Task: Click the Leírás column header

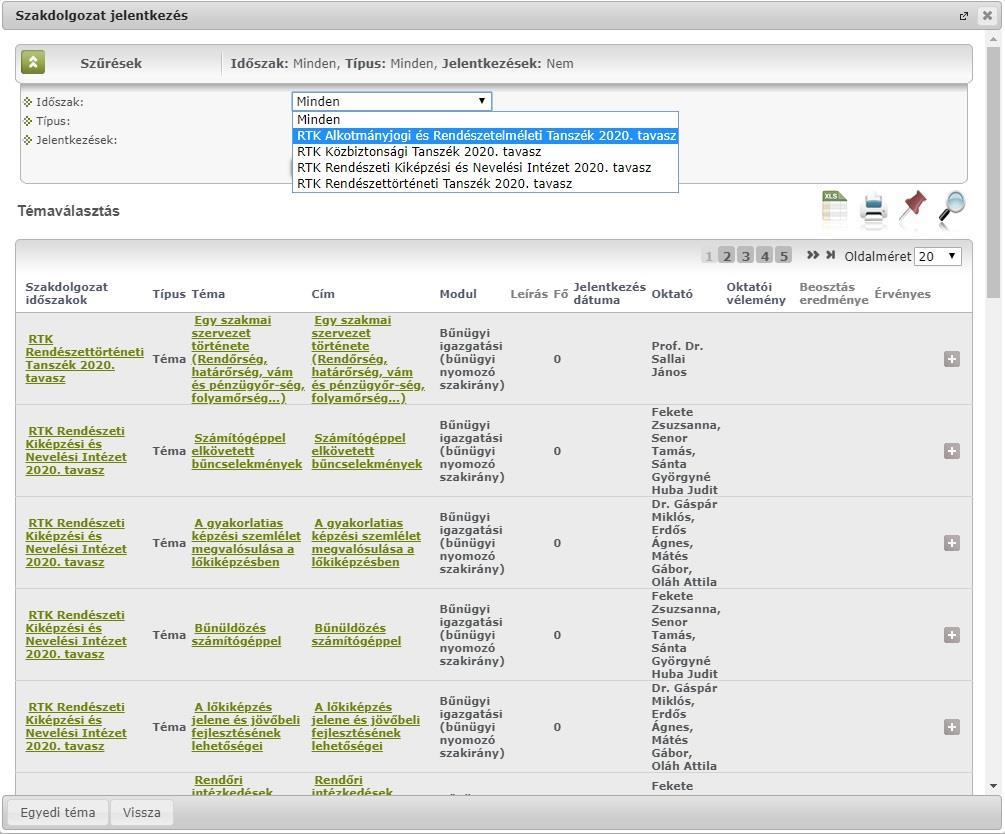Action: (529, 294)
